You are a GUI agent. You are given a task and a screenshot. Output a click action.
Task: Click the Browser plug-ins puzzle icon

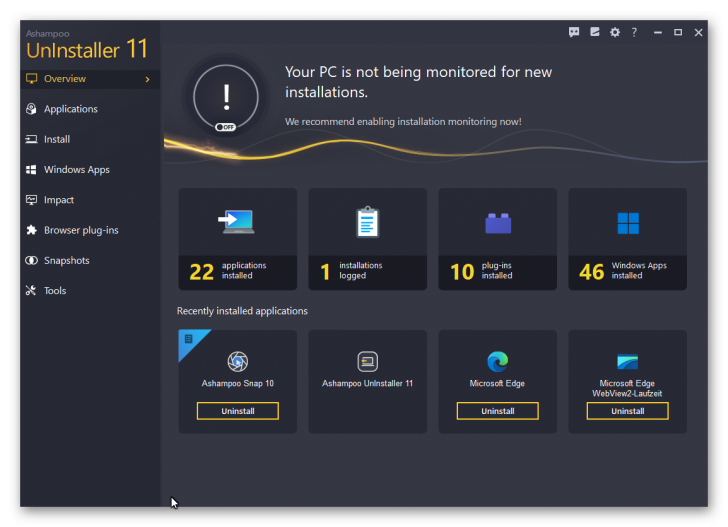point(31,230)
